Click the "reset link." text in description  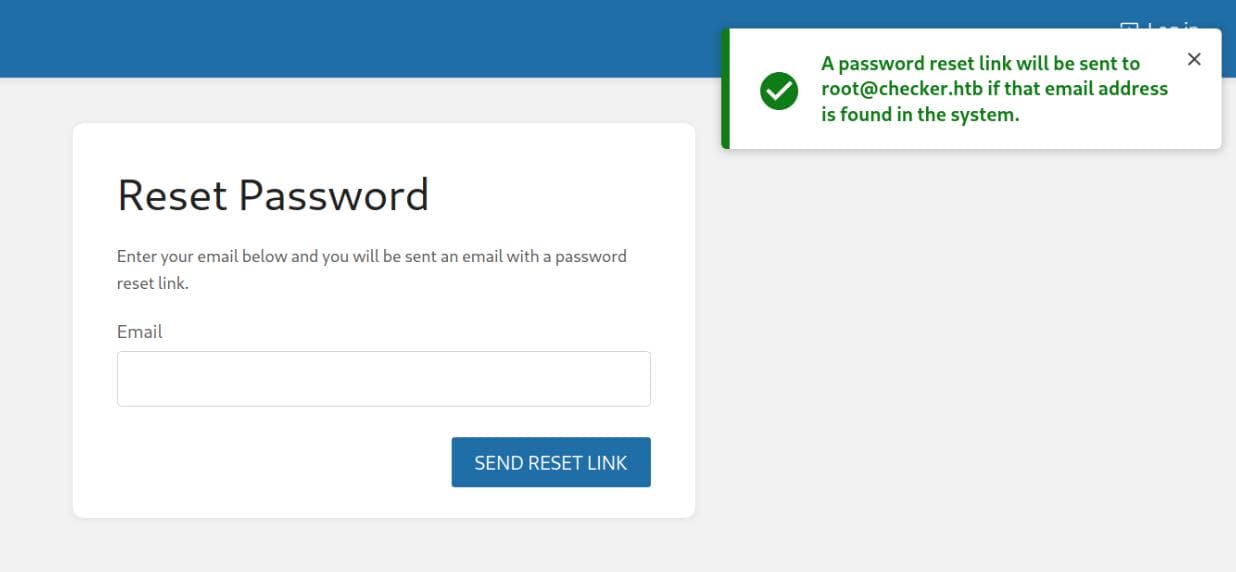pos(153,284)
